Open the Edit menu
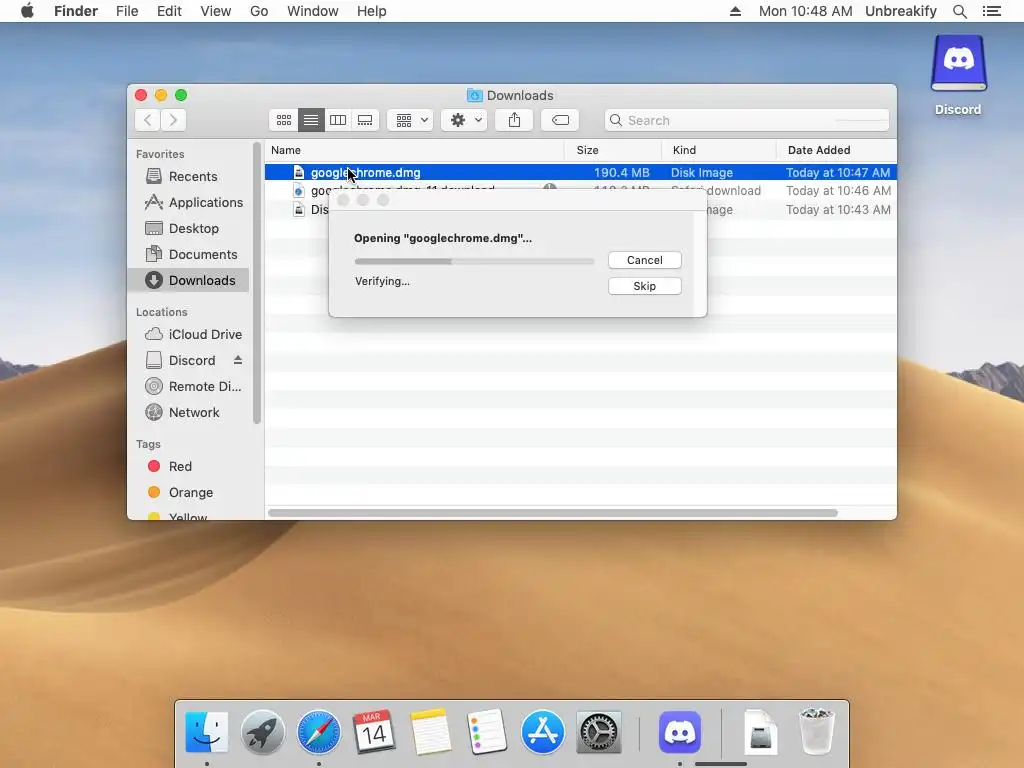 pyautogui.click(x=169, y=11)
